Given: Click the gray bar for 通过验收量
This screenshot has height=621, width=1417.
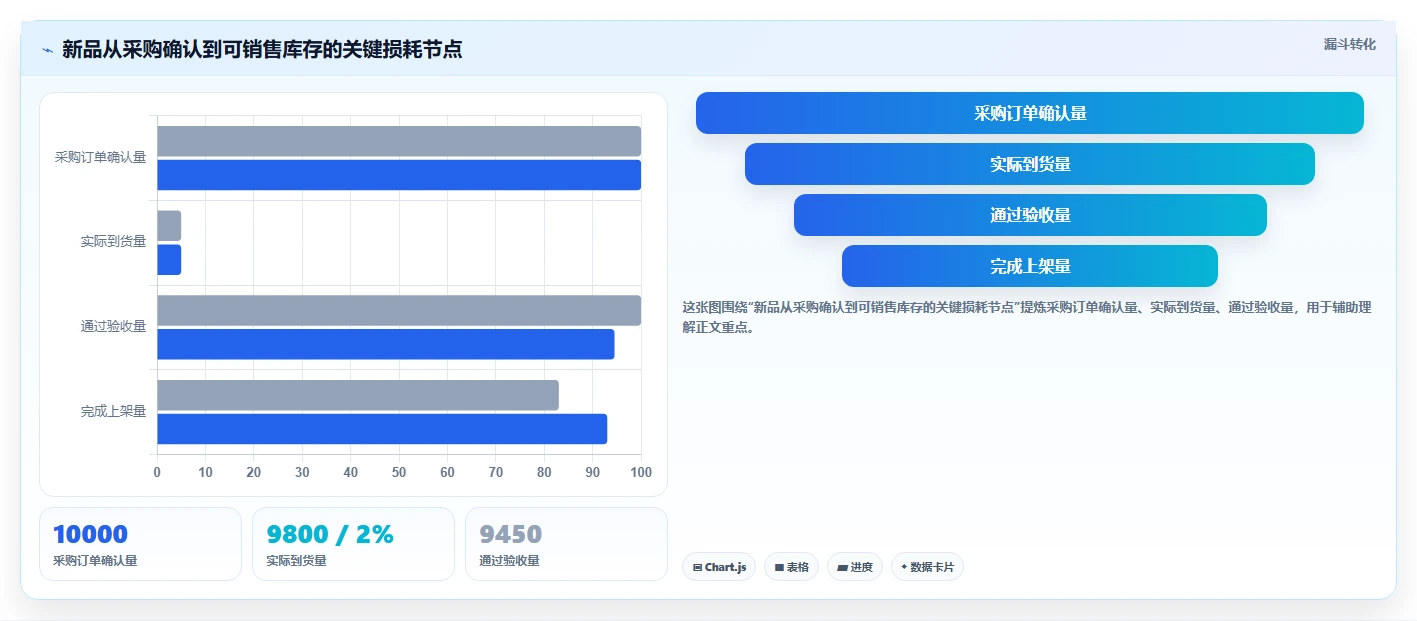Looking at the screenshot, I should [399, 310].
